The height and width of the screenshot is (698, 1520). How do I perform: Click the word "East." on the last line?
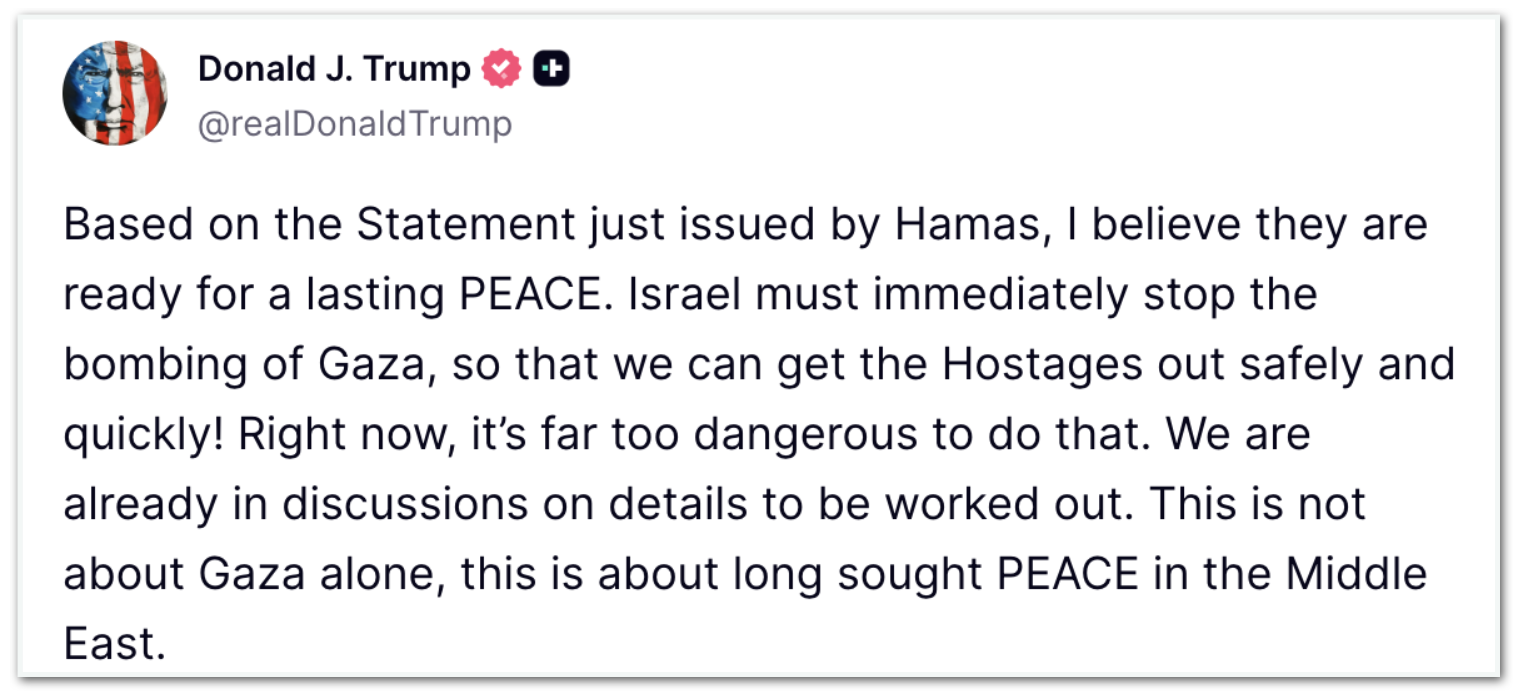coord(114,644)
